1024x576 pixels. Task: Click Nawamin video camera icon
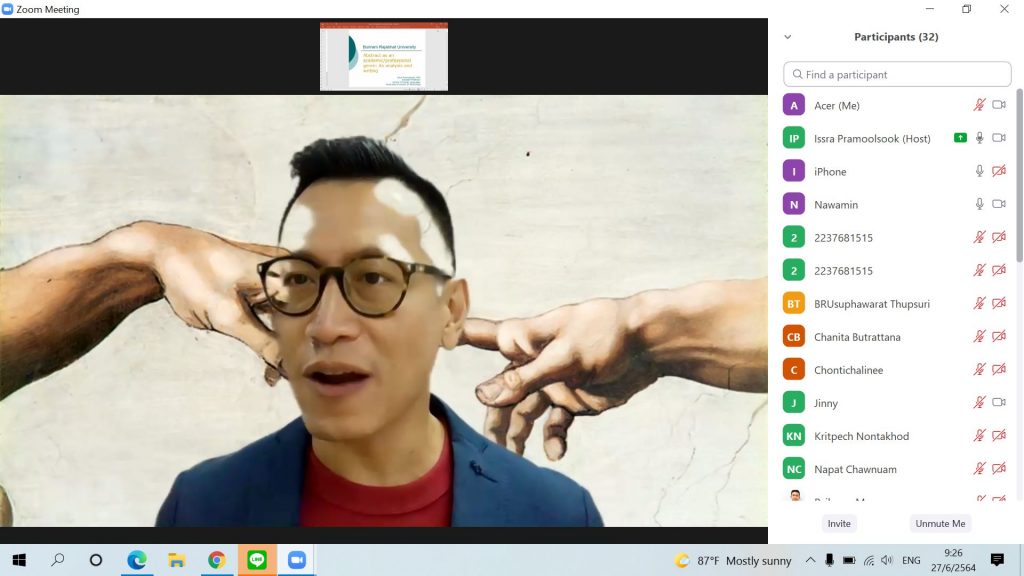(999, 204)
